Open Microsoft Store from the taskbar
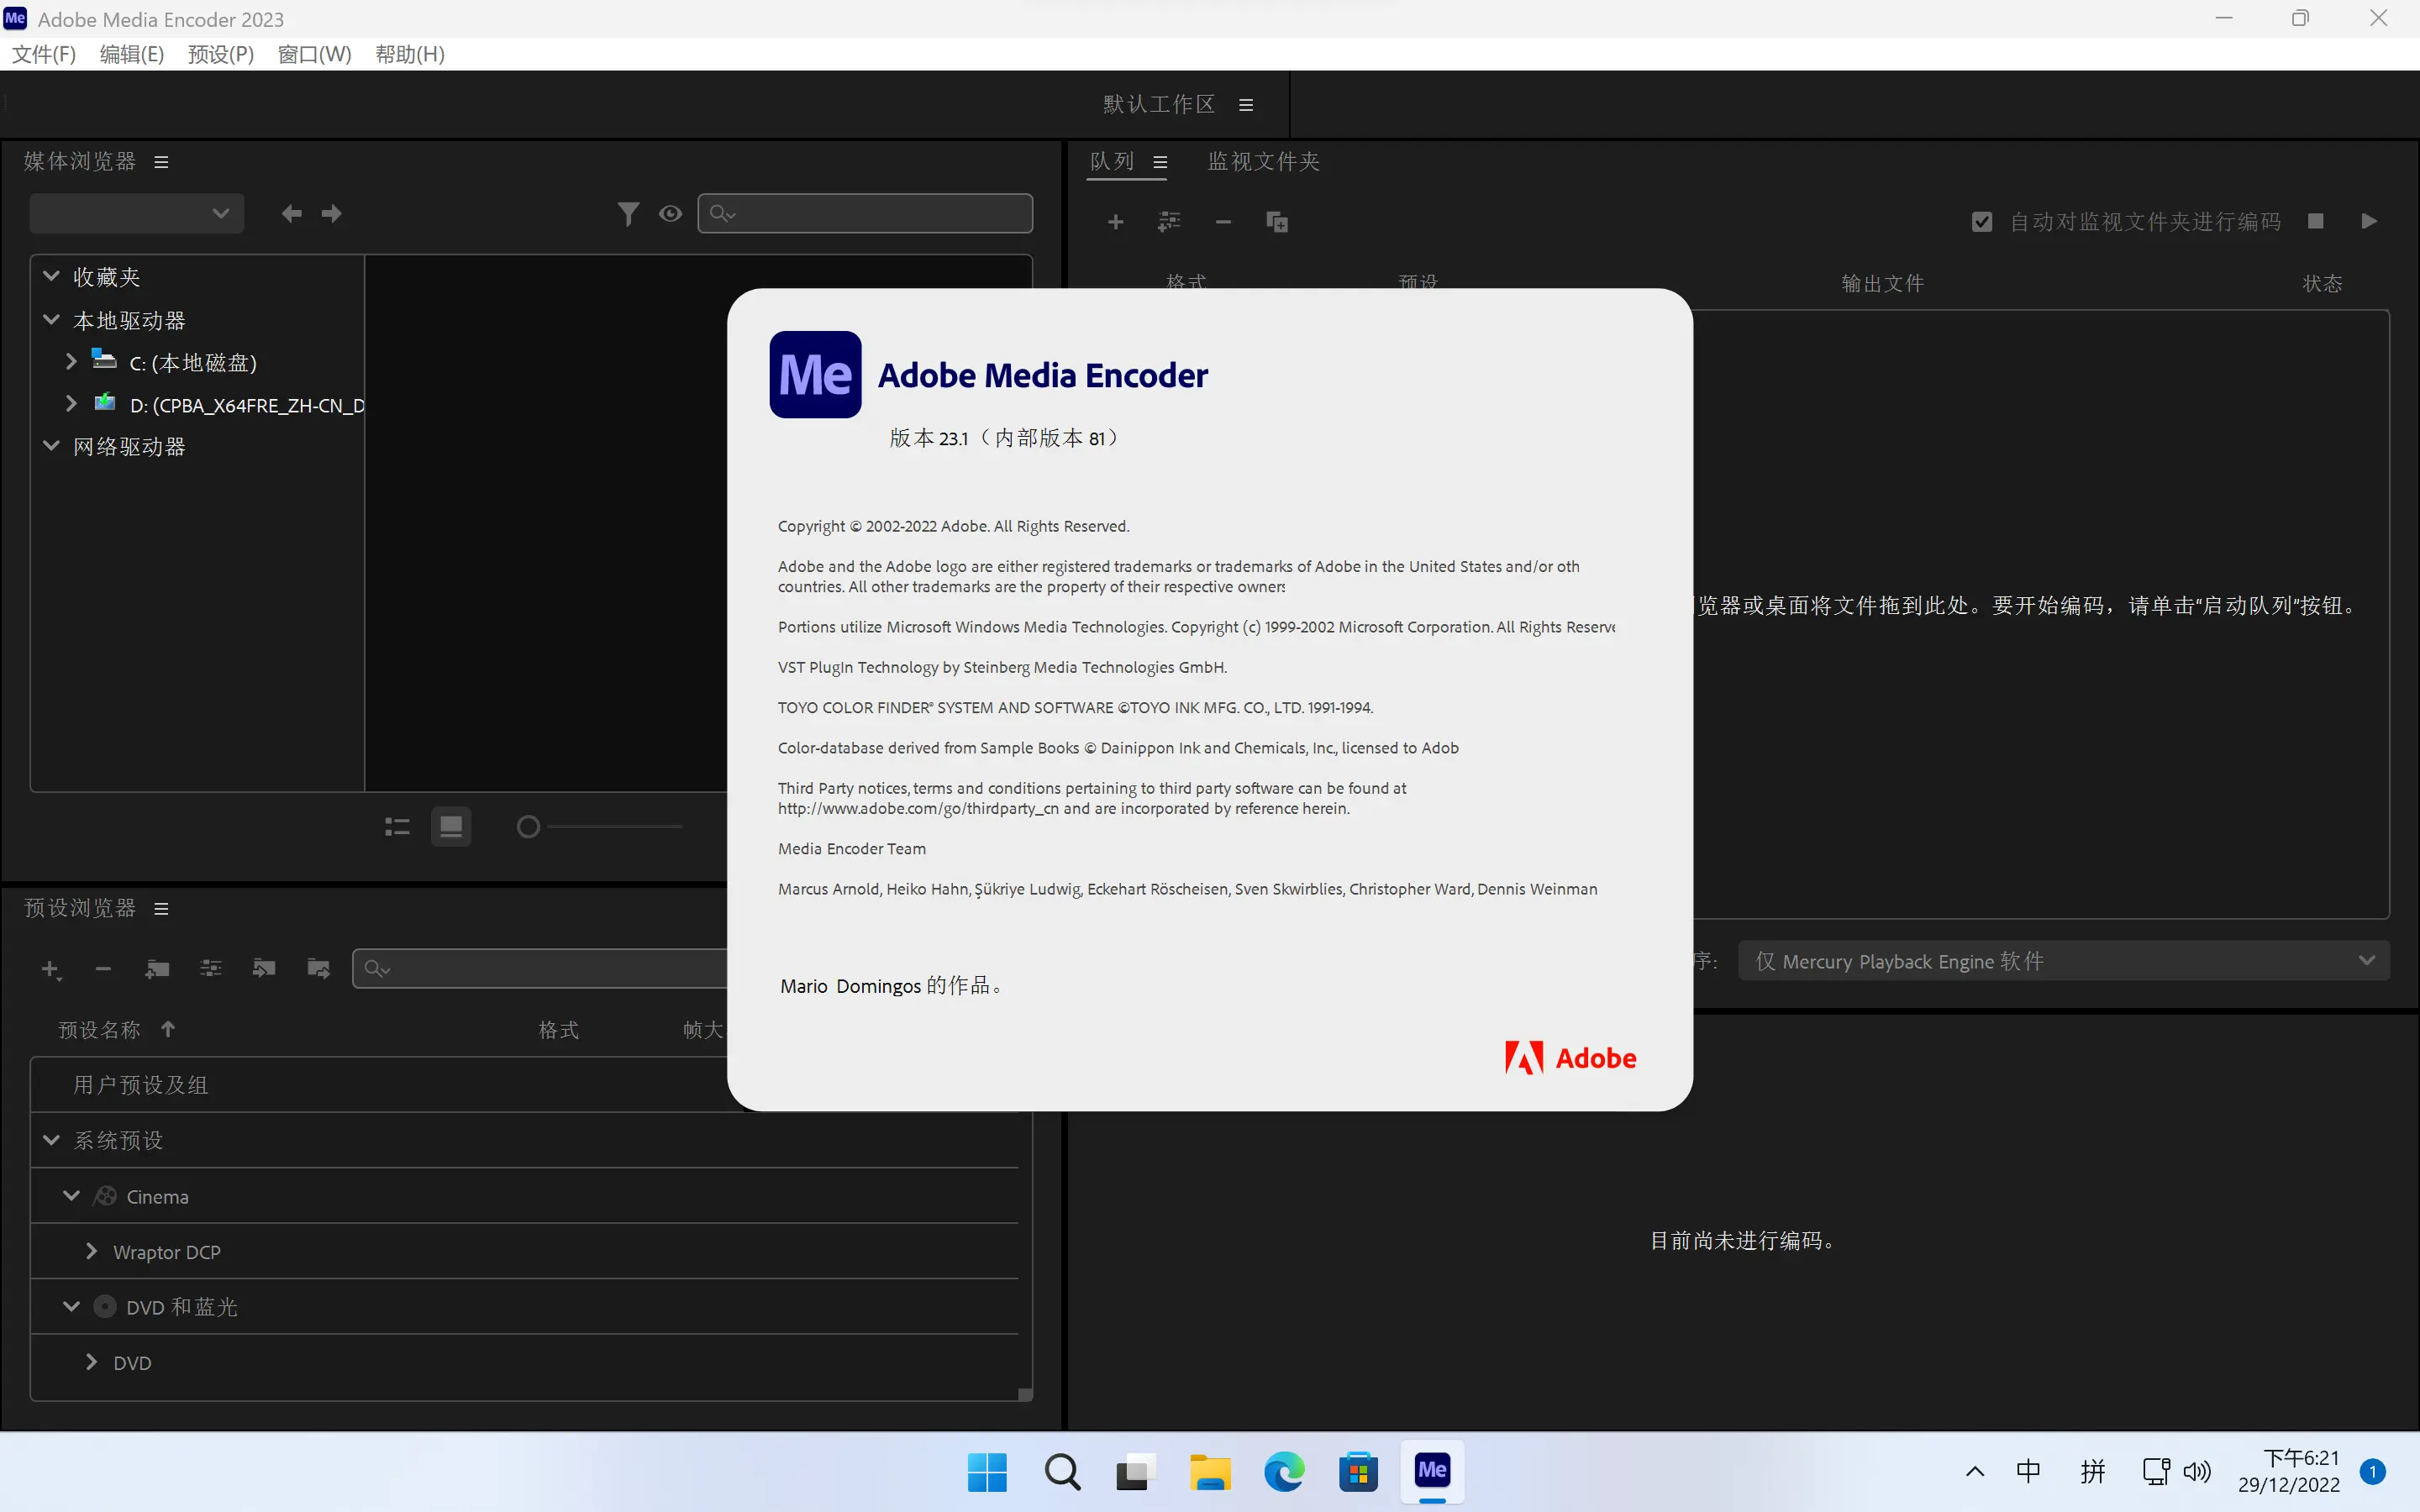 pos(1358,1471)
